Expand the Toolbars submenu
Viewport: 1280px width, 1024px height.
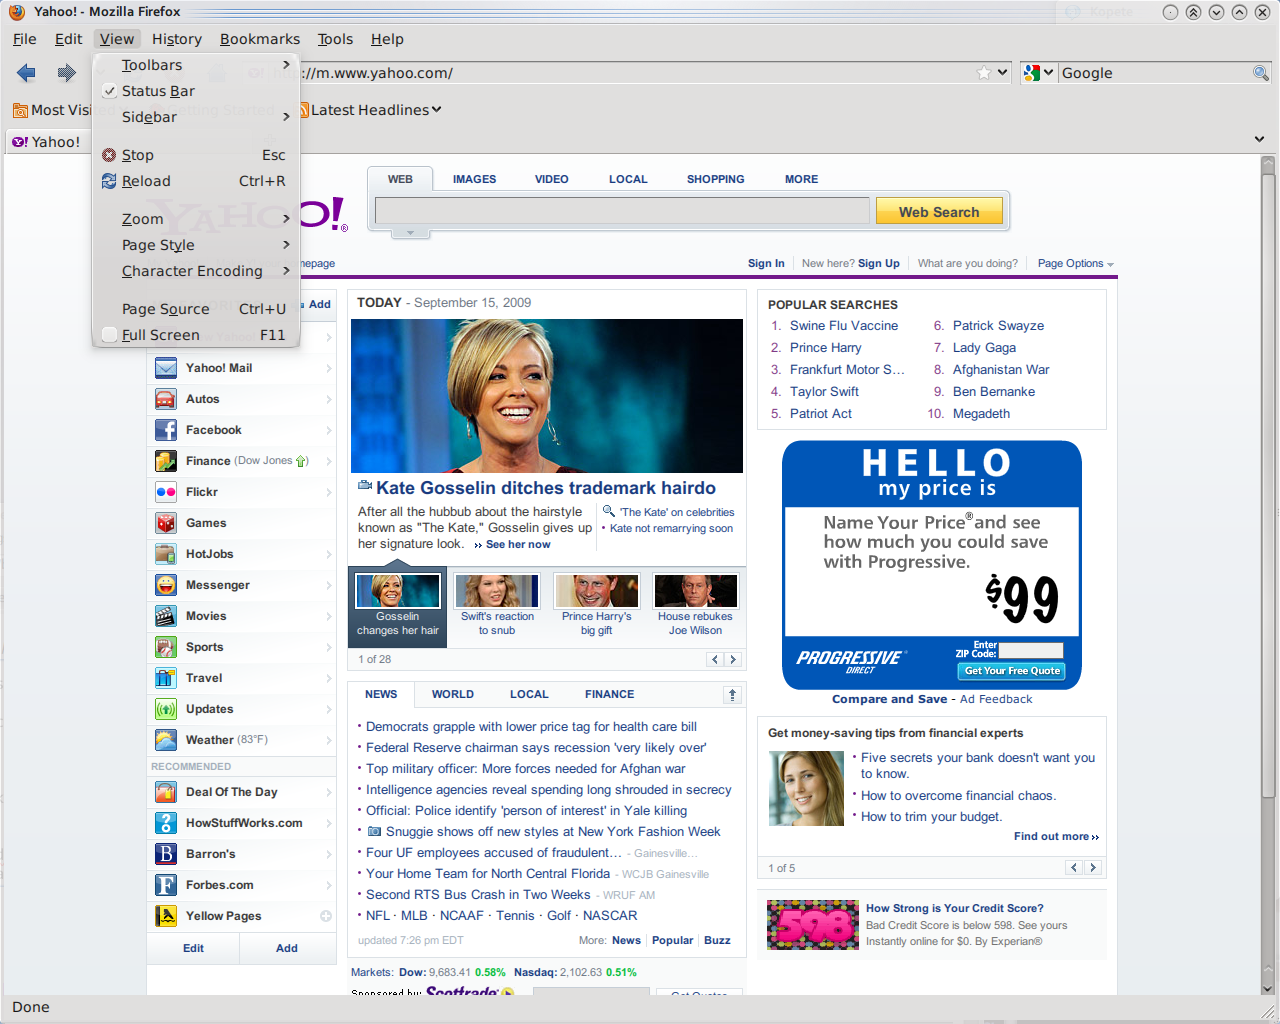196,65
